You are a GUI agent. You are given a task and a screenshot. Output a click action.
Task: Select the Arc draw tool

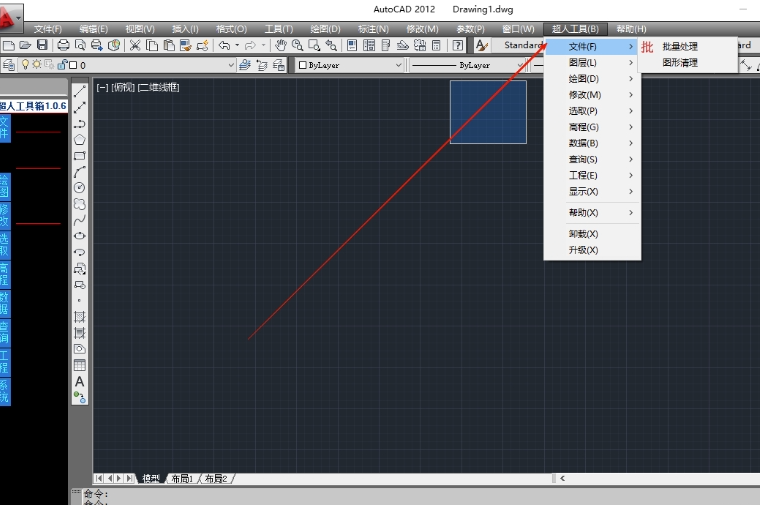coord(79,172)
